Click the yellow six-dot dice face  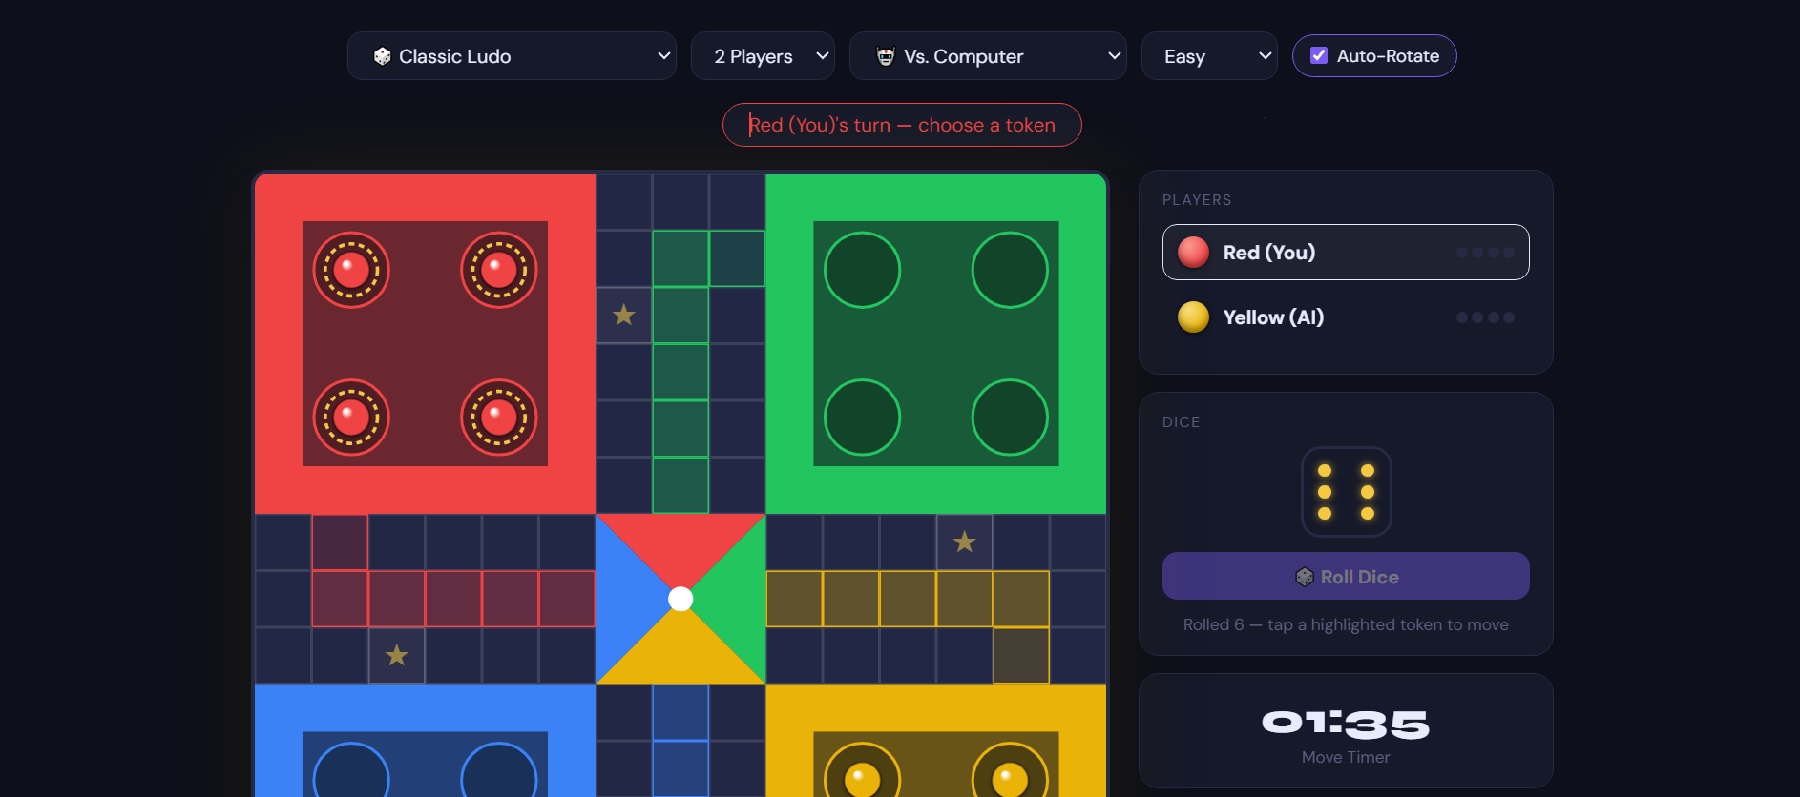coord(1346,492)
